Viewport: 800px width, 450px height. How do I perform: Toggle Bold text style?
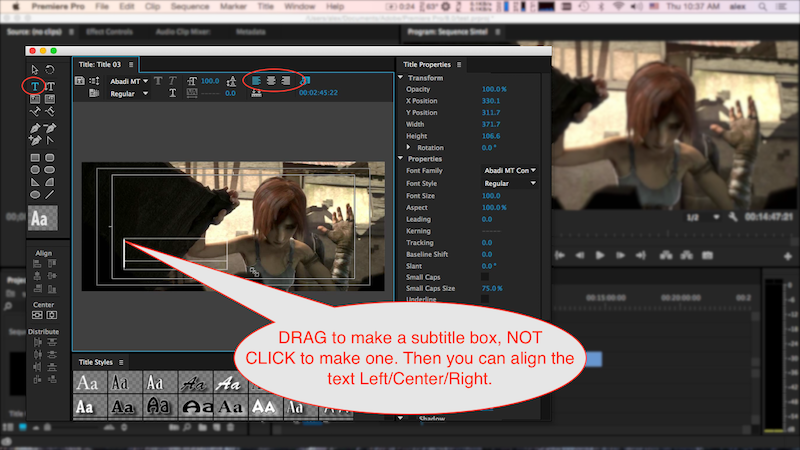pyautogui.click(x=158, y=81)
